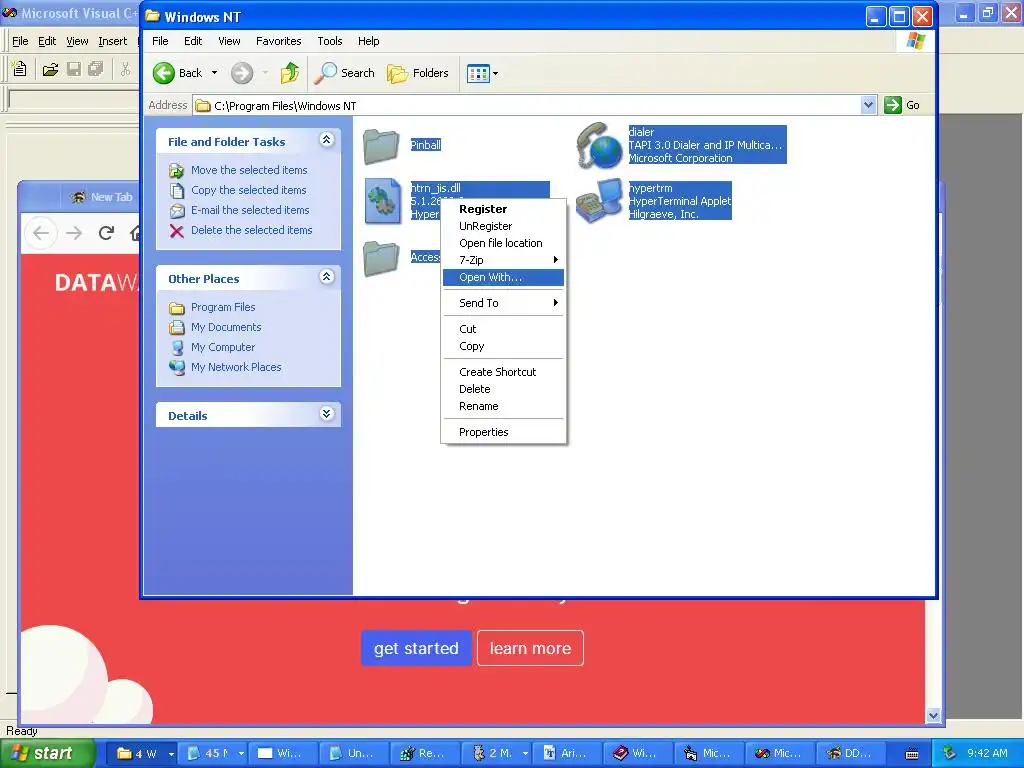
Task: Select the hypertrm application icon
Action: click(600, 201)
